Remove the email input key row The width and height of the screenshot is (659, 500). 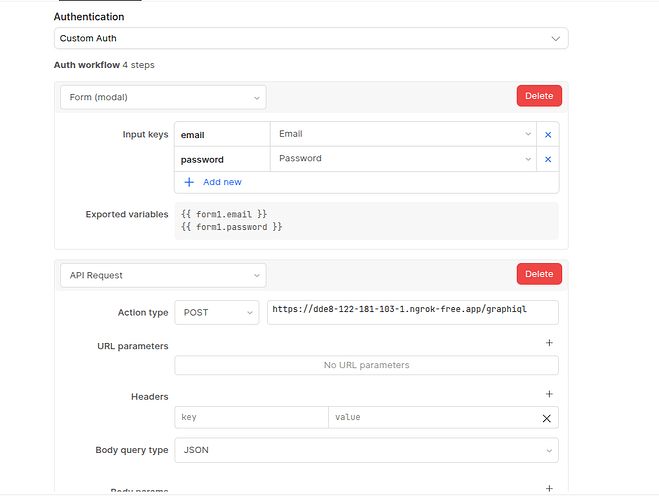547,134
